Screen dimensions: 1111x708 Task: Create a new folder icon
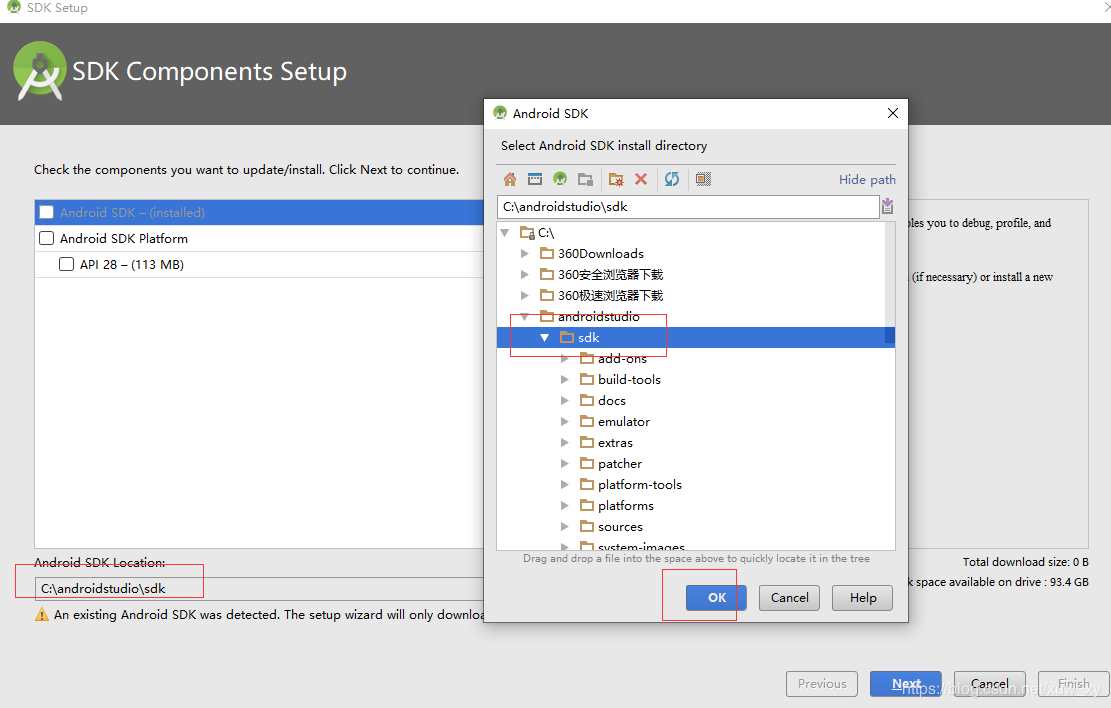[616, 179]
